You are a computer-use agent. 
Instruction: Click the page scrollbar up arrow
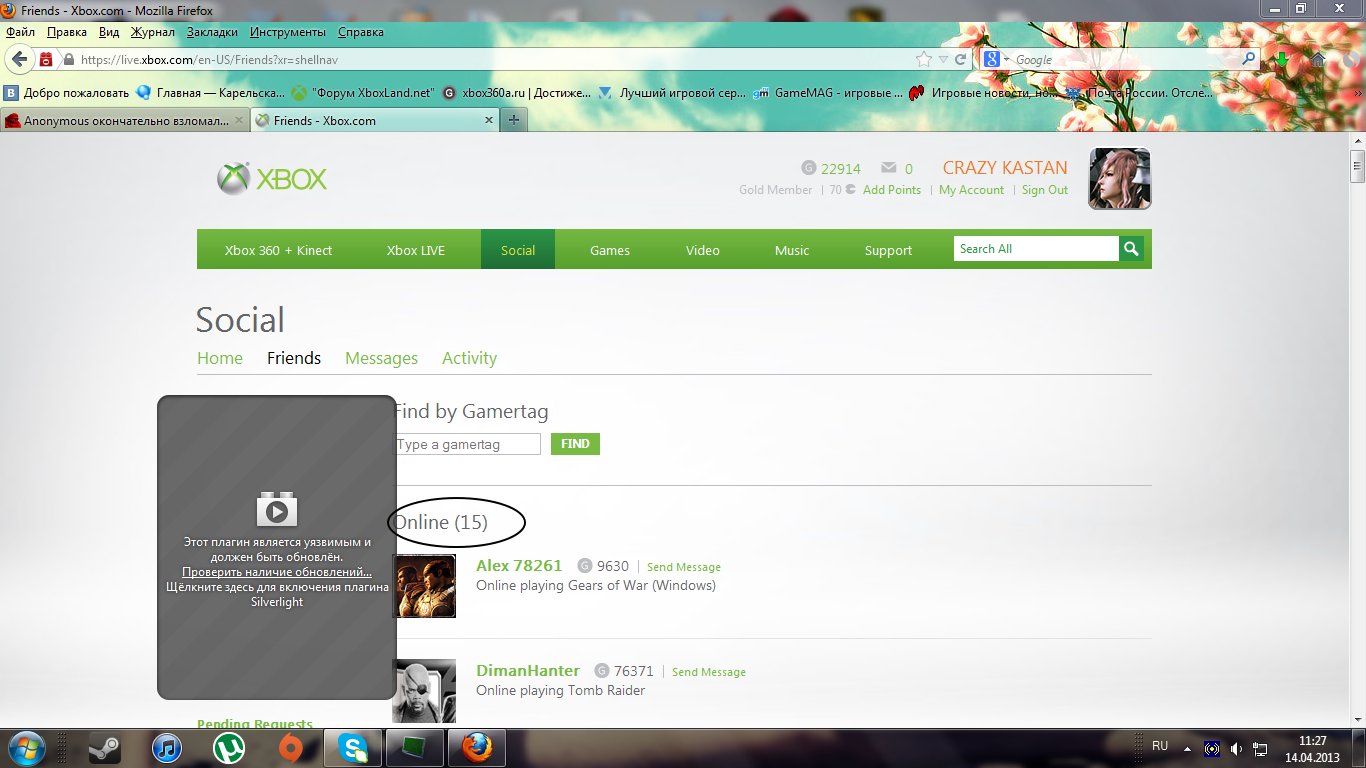(x=1357, y=140)
